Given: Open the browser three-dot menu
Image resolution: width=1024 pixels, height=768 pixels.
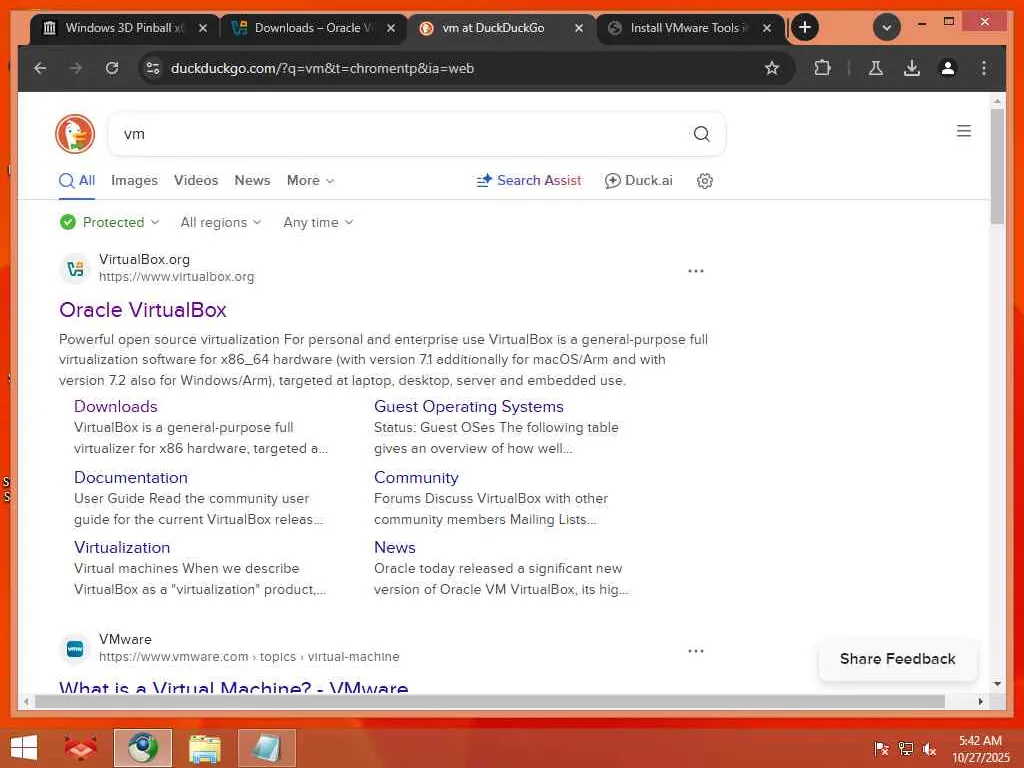Looking at the screenshot, I should 984,68.
